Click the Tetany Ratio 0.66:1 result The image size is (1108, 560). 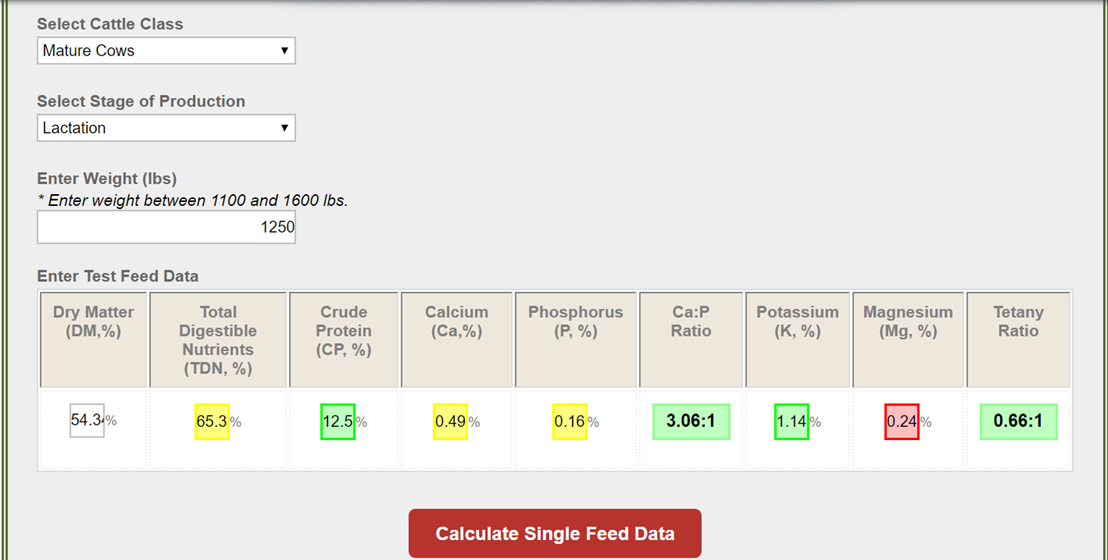tap(1018, 421)
